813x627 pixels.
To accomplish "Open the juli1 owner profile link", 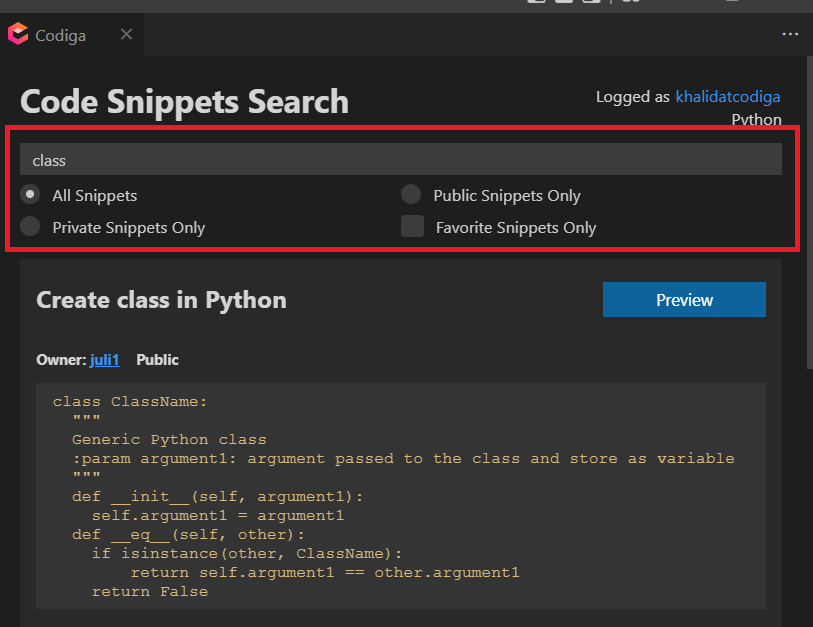I will pyautogui.click(x=105, y=360).
